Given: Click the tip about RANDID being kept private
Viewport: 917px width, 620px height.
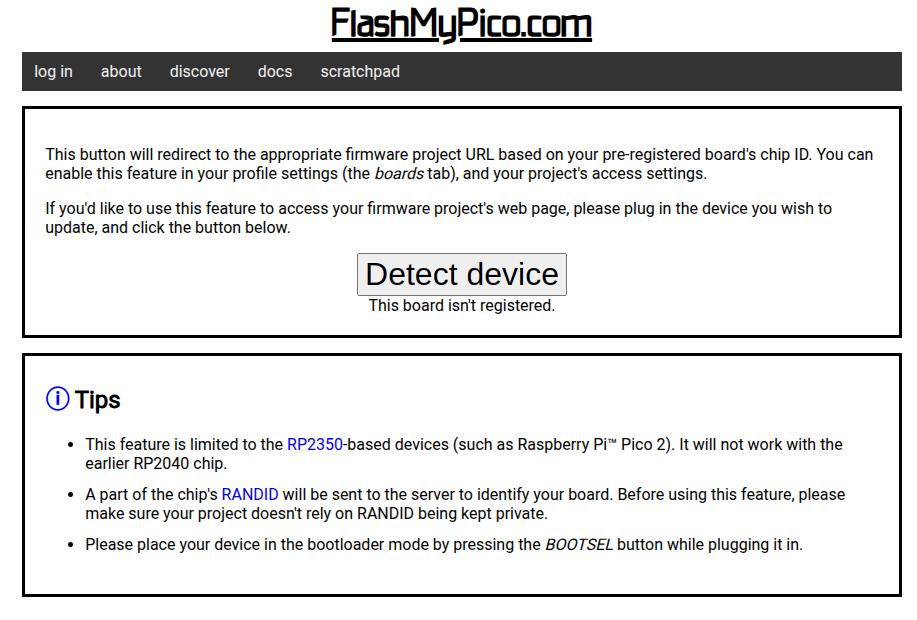Looking at the screenshot, I should [x=465, y=504].
